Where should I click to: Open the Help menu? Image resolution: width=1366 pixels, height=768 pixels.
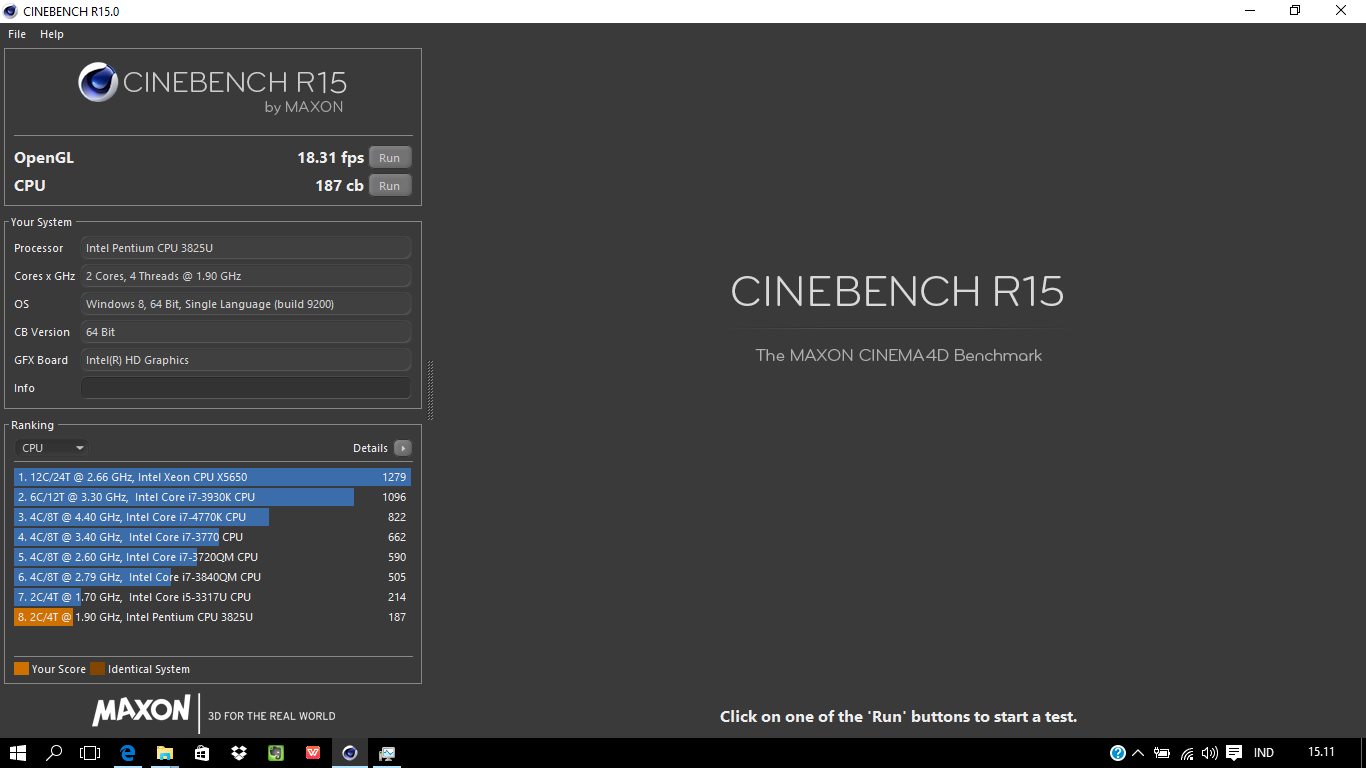[x=52, y=34]
